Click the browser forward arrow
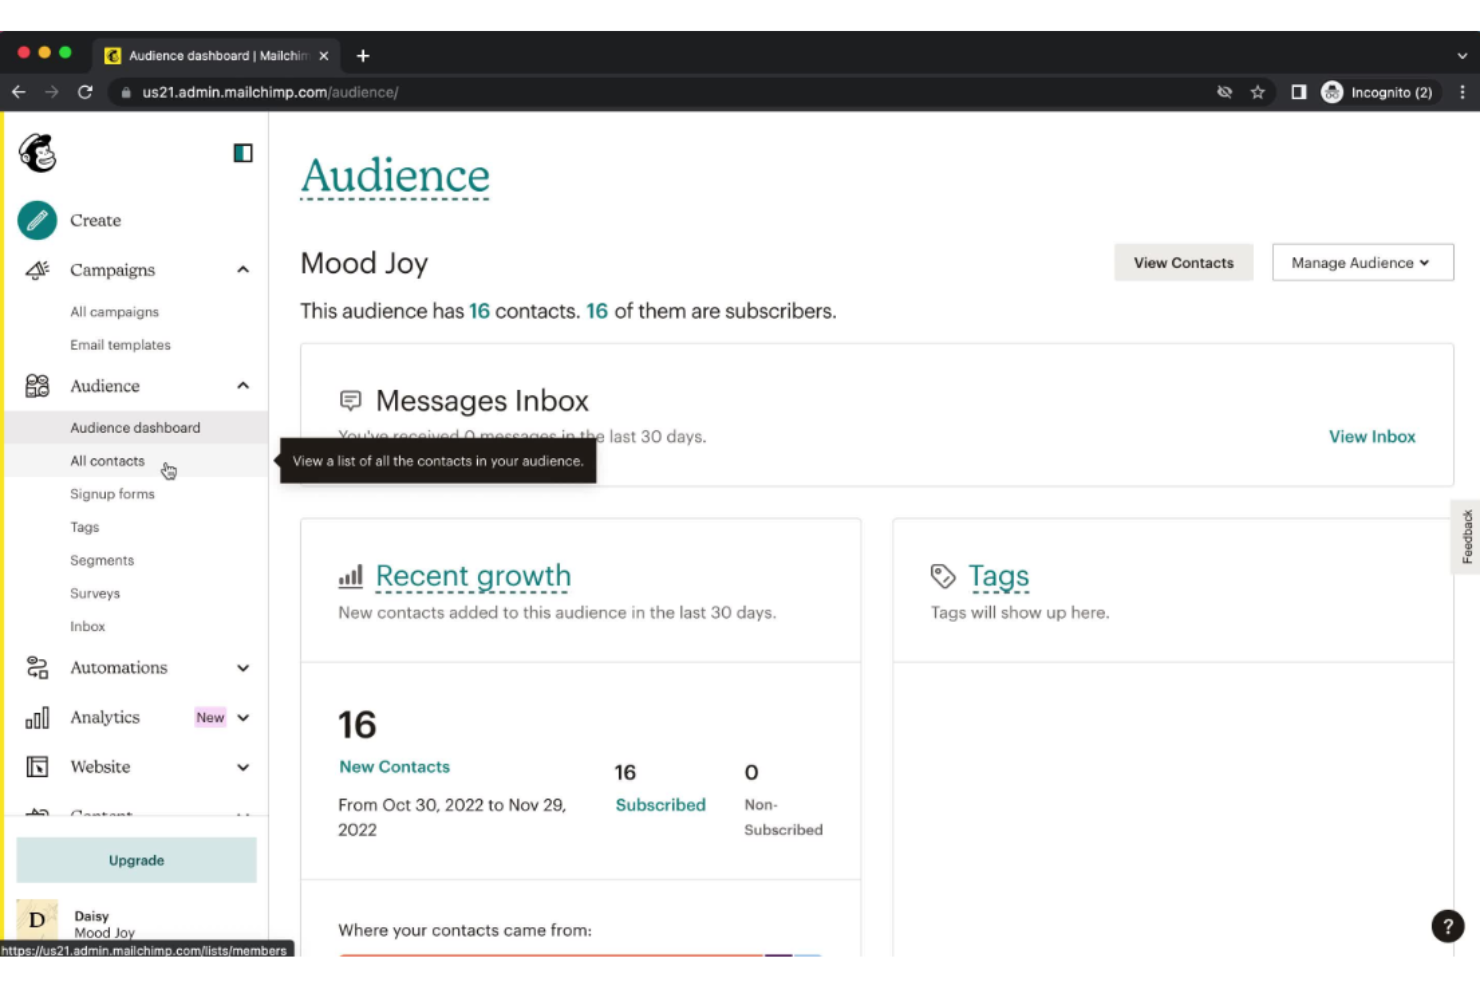The image size is (1480, 987). (52, 92)
